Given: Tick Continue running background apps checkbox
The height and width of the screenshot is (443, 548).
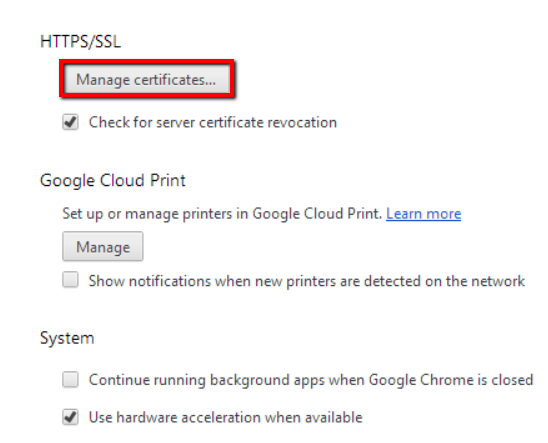Looking at the screenshot, I should (x=71, y=379).
